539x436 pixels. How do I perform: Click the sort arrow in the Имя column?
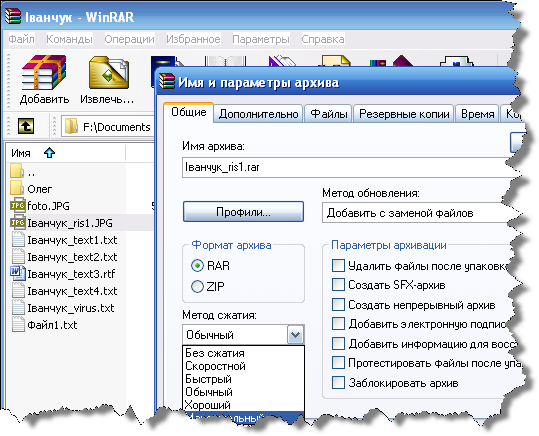click(50, 153)
